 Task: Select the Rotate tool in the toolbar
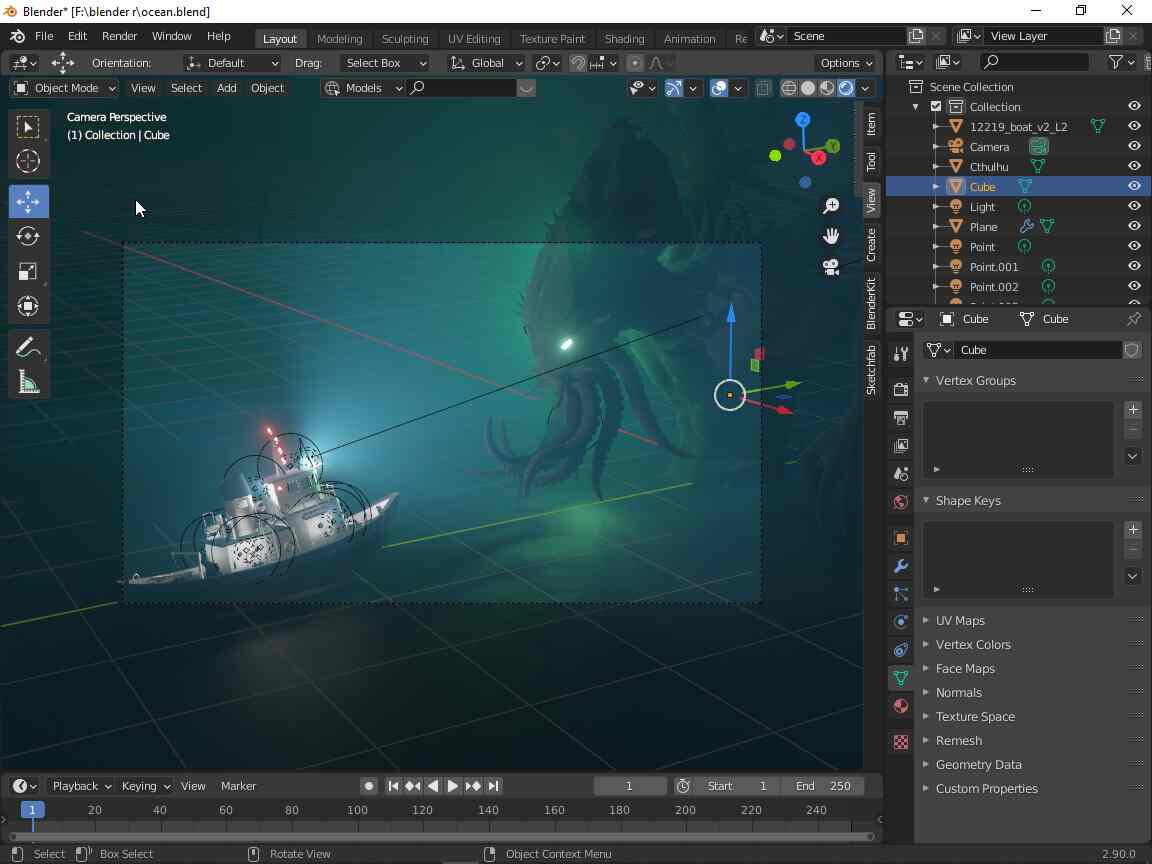pos(28,237)
